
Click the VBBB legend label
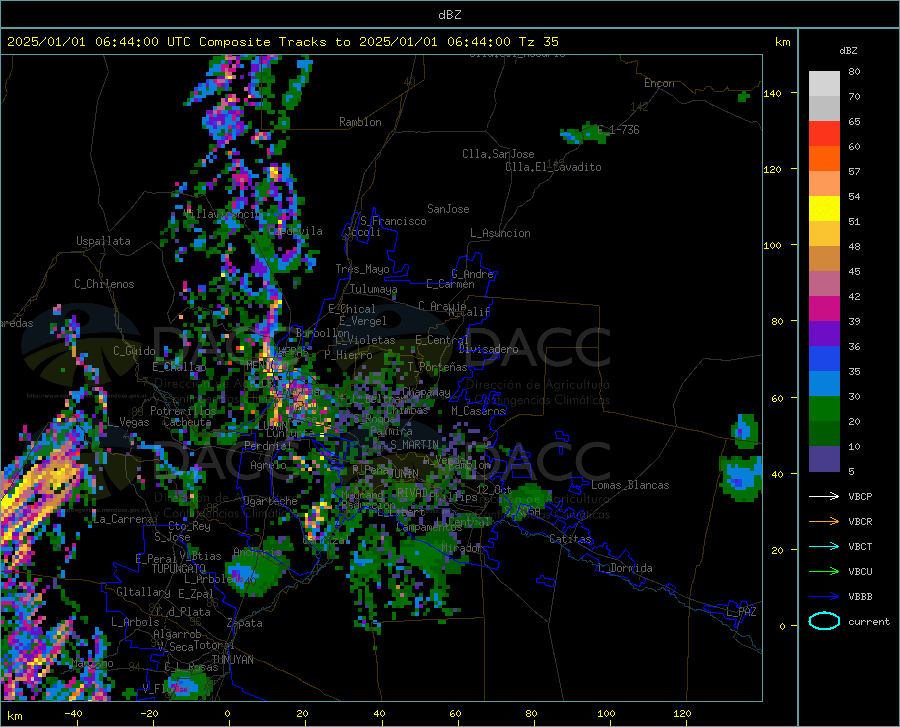(860, 597)
